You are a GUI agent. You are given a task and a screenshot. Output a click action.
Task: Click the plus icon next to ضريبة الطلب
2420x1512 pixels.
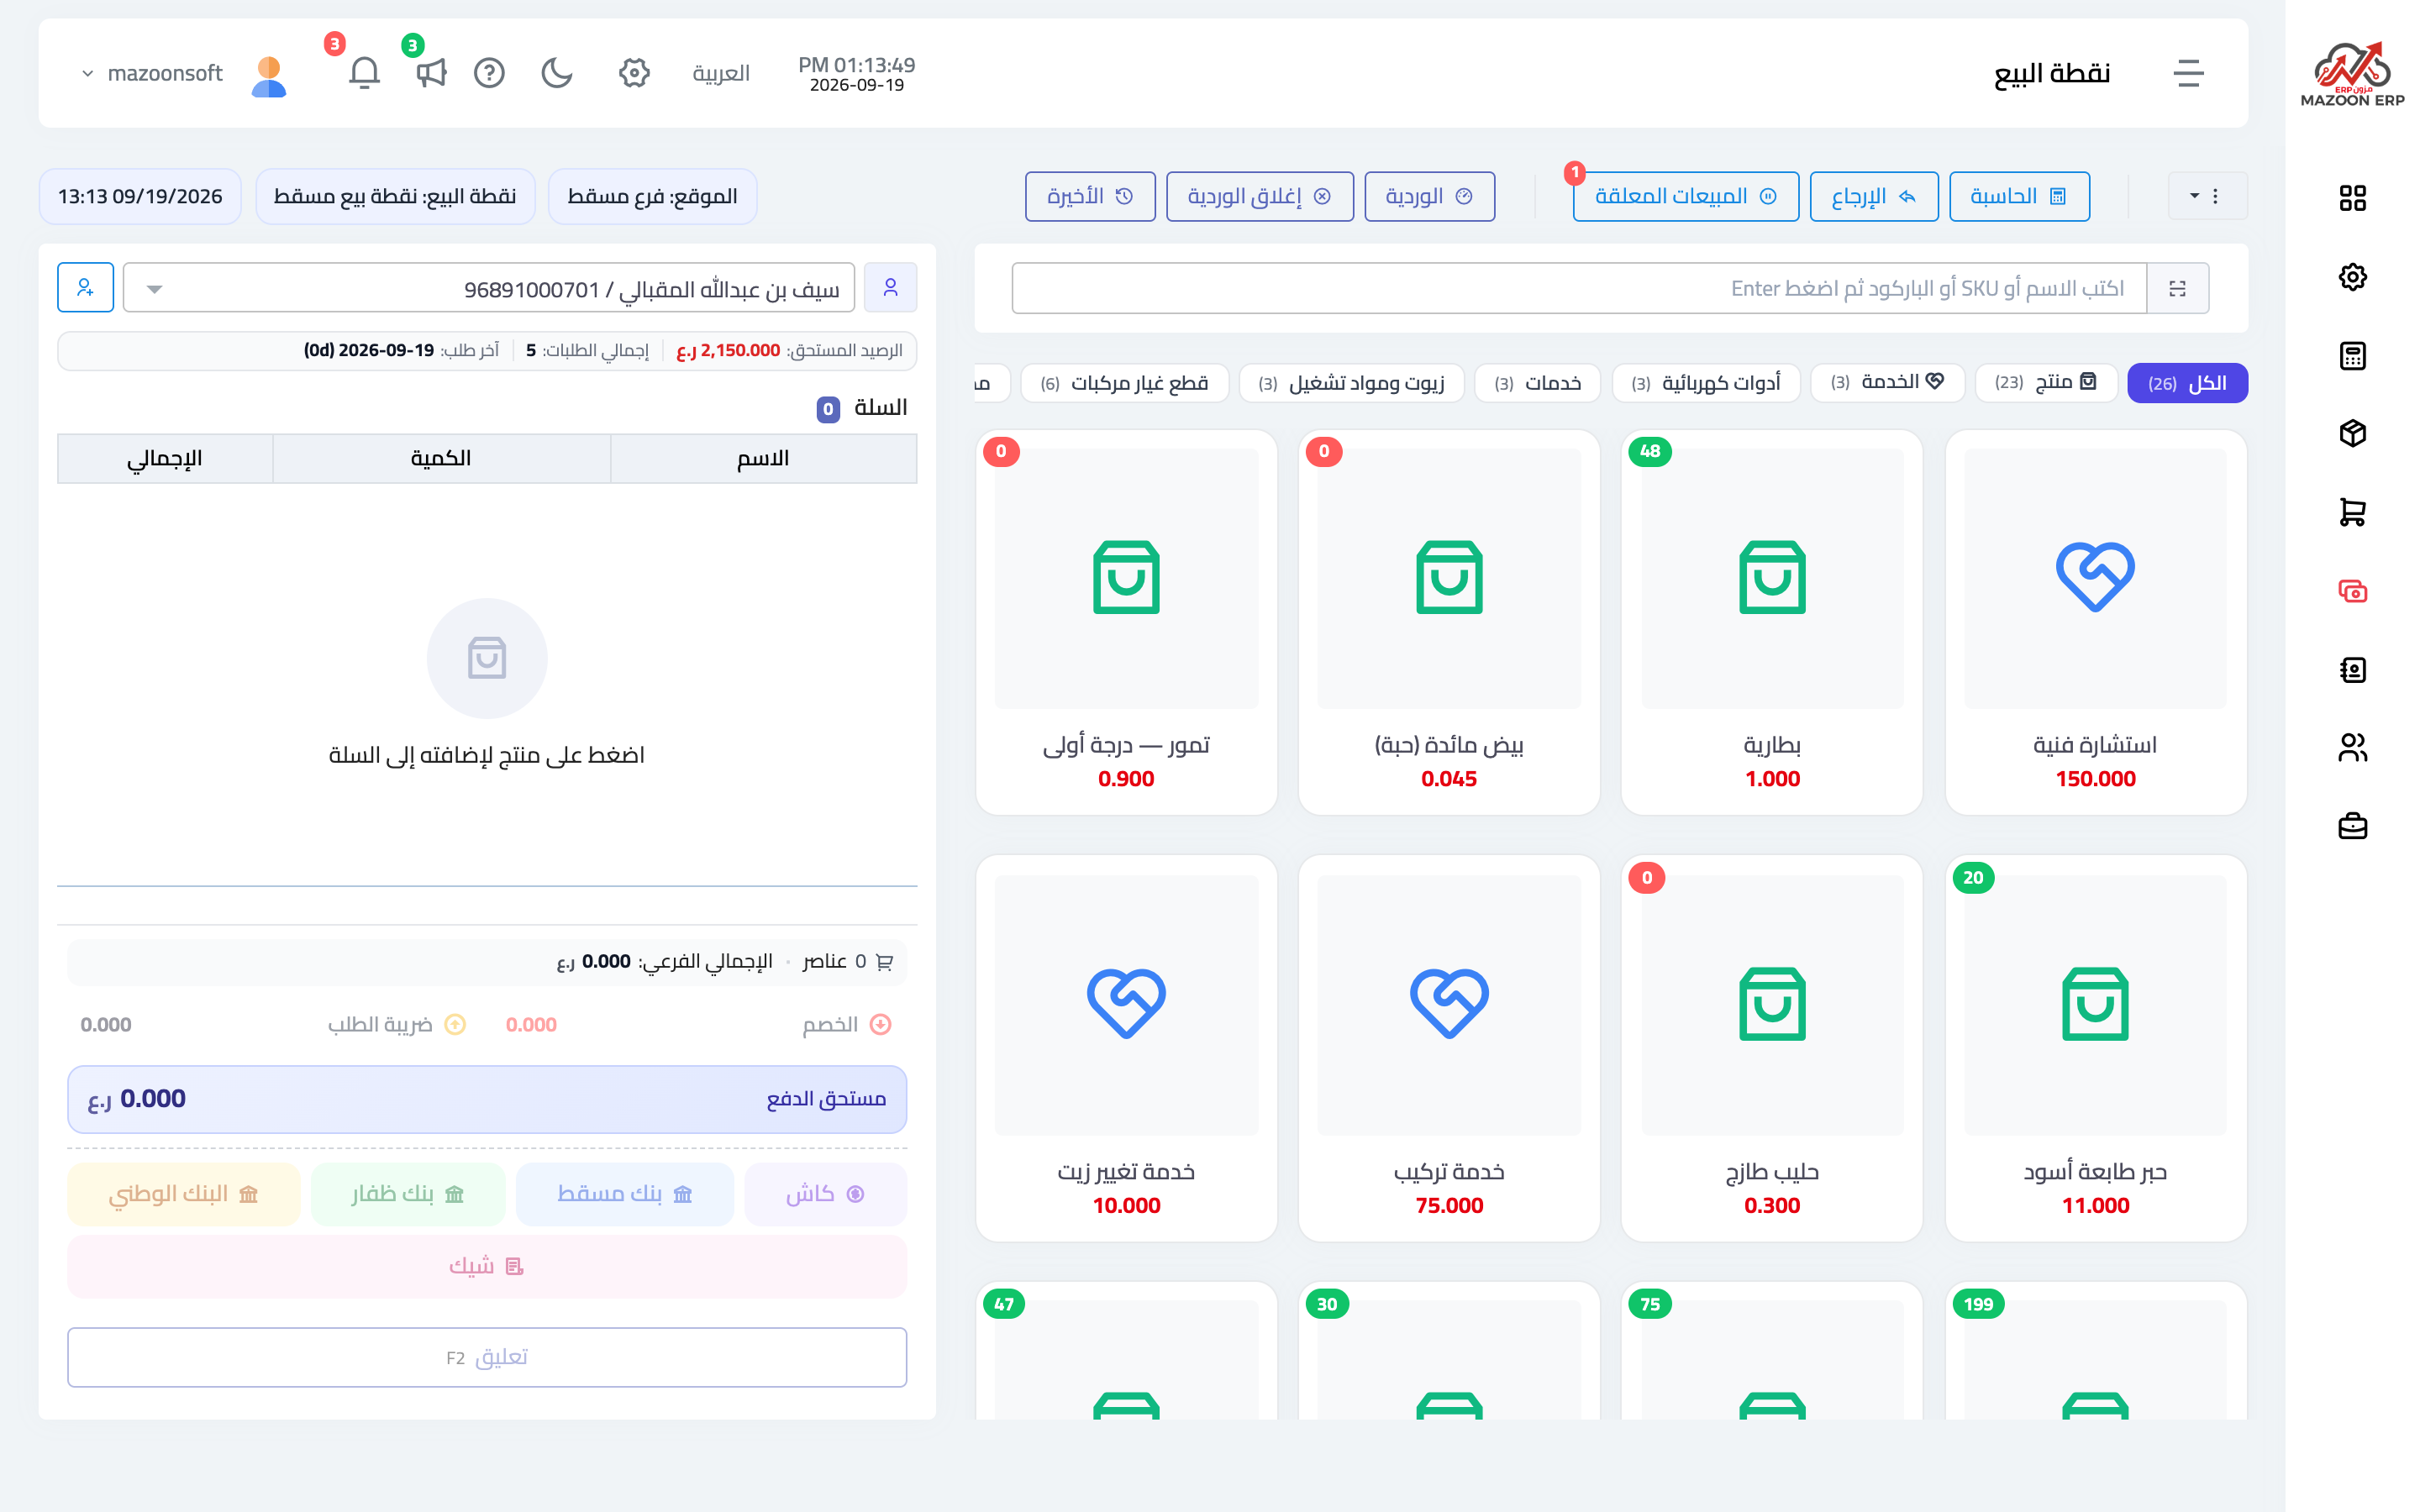455,1025
